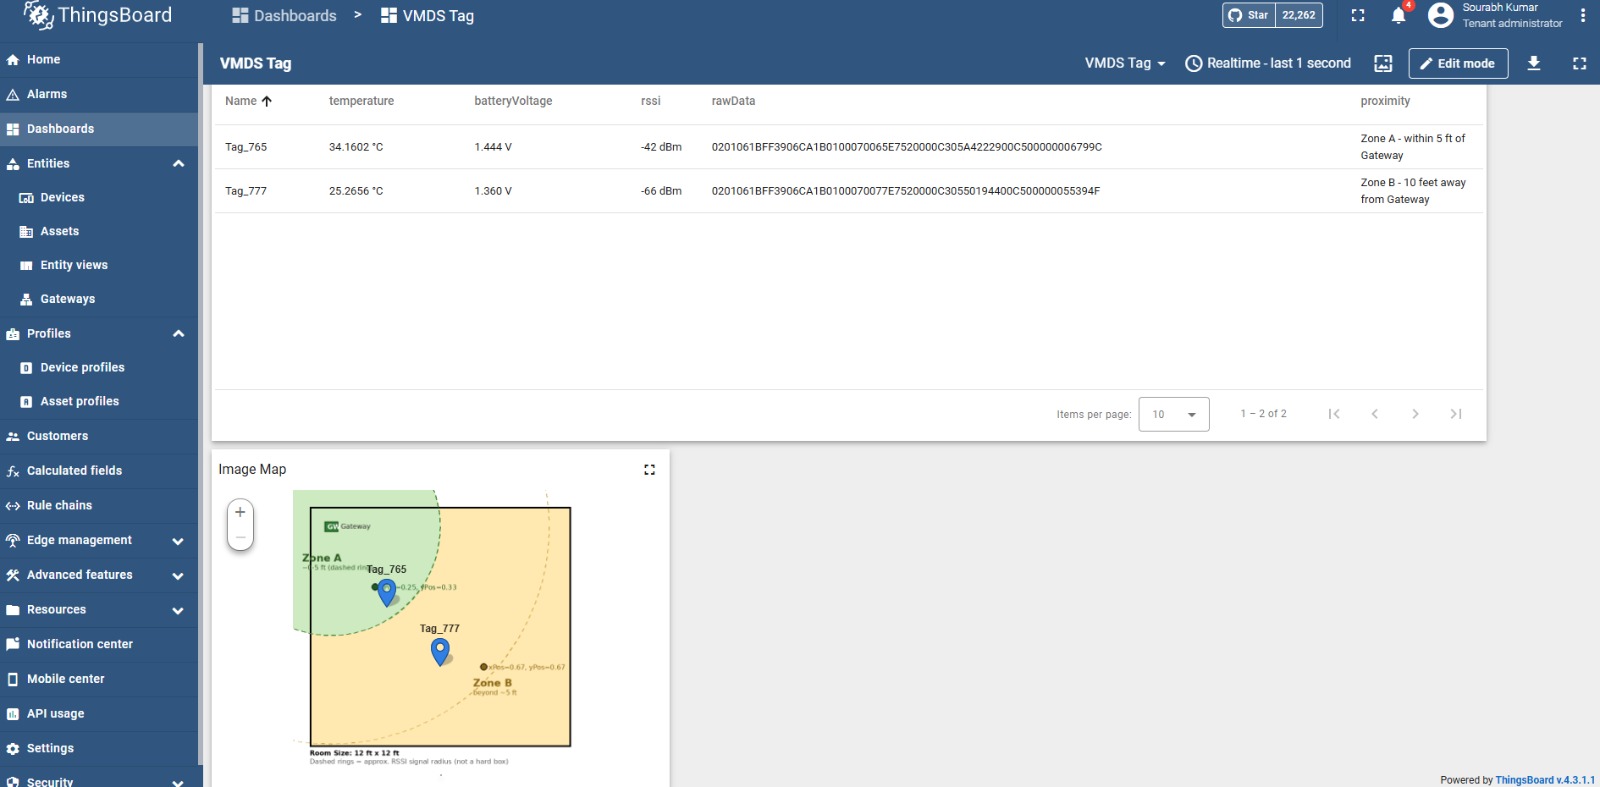Open the Devices menu item
Screen dimensions: 1600x787
pos(99,198)
